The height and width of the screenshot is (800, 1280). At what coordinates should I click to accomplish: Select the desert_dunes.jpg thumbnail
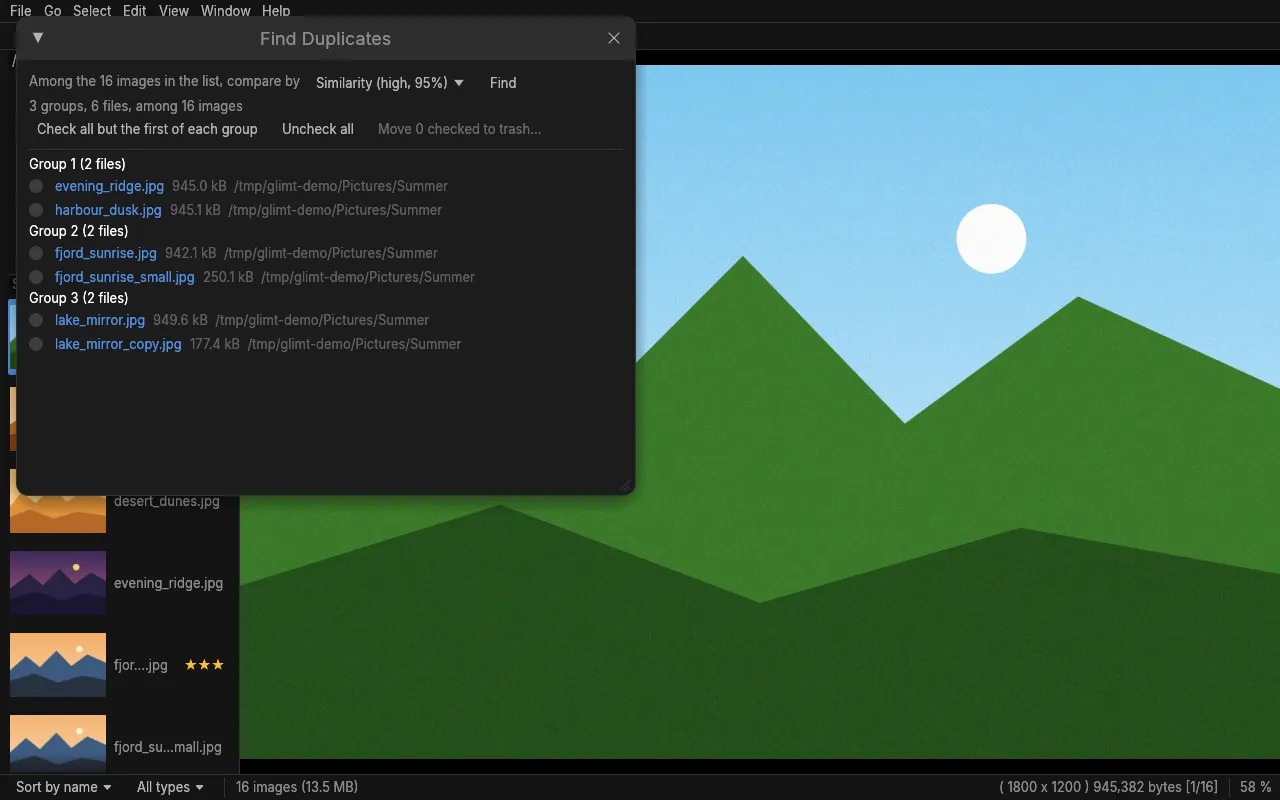pyautogui.click(x=58, y=501)
